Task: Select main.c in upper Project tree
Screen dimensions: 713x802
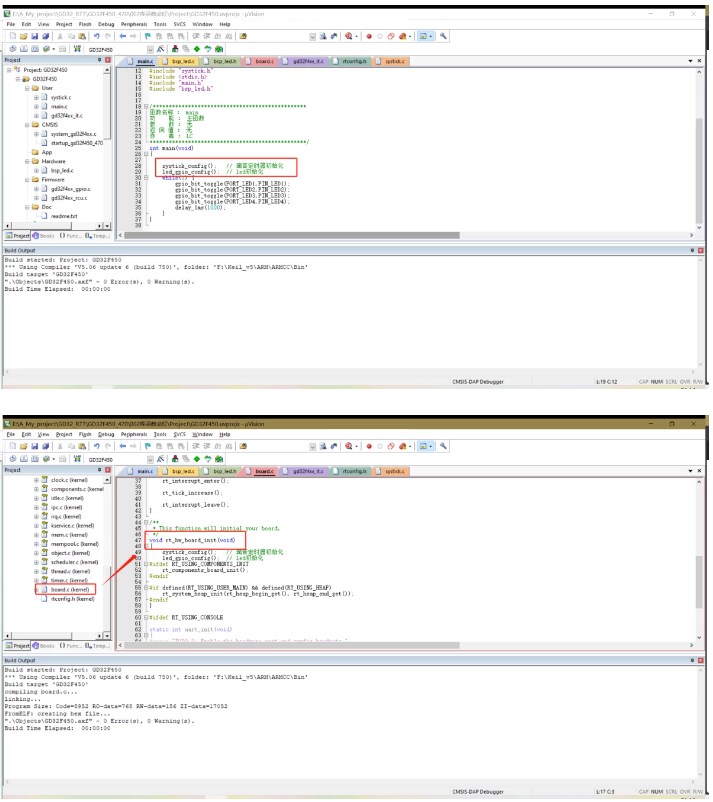Action: (59, 106)
